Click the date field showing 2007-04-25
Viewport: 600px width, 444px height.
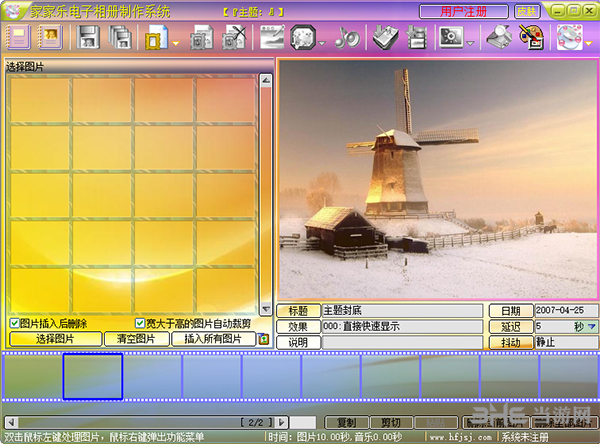pyautogui.click(x=566, y=310)
